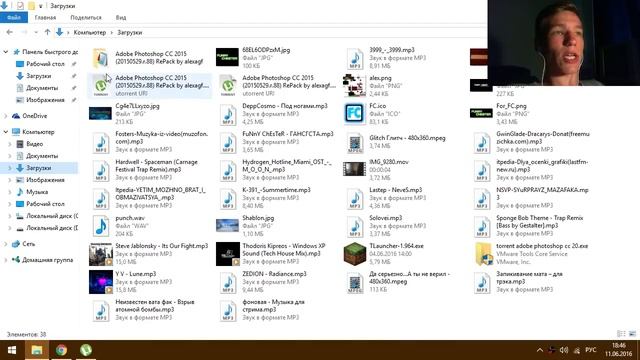
Task: Select highlighted Adobe Photoshop utorrent URI file icon
Action: pos(101,86)
